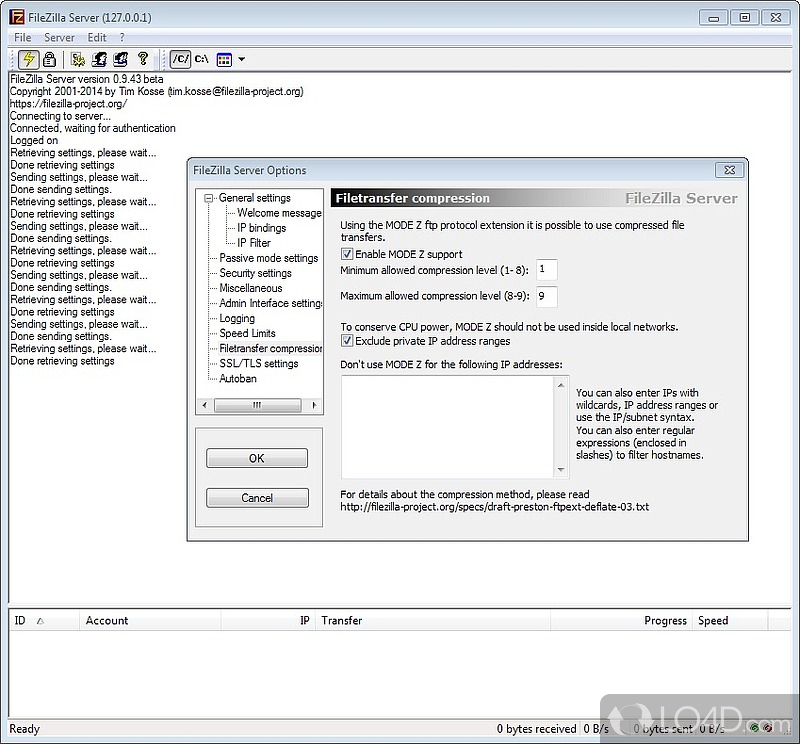The image size is (800, 744).
Task: Open the Server menu
Action: click(x=59, y=38)
